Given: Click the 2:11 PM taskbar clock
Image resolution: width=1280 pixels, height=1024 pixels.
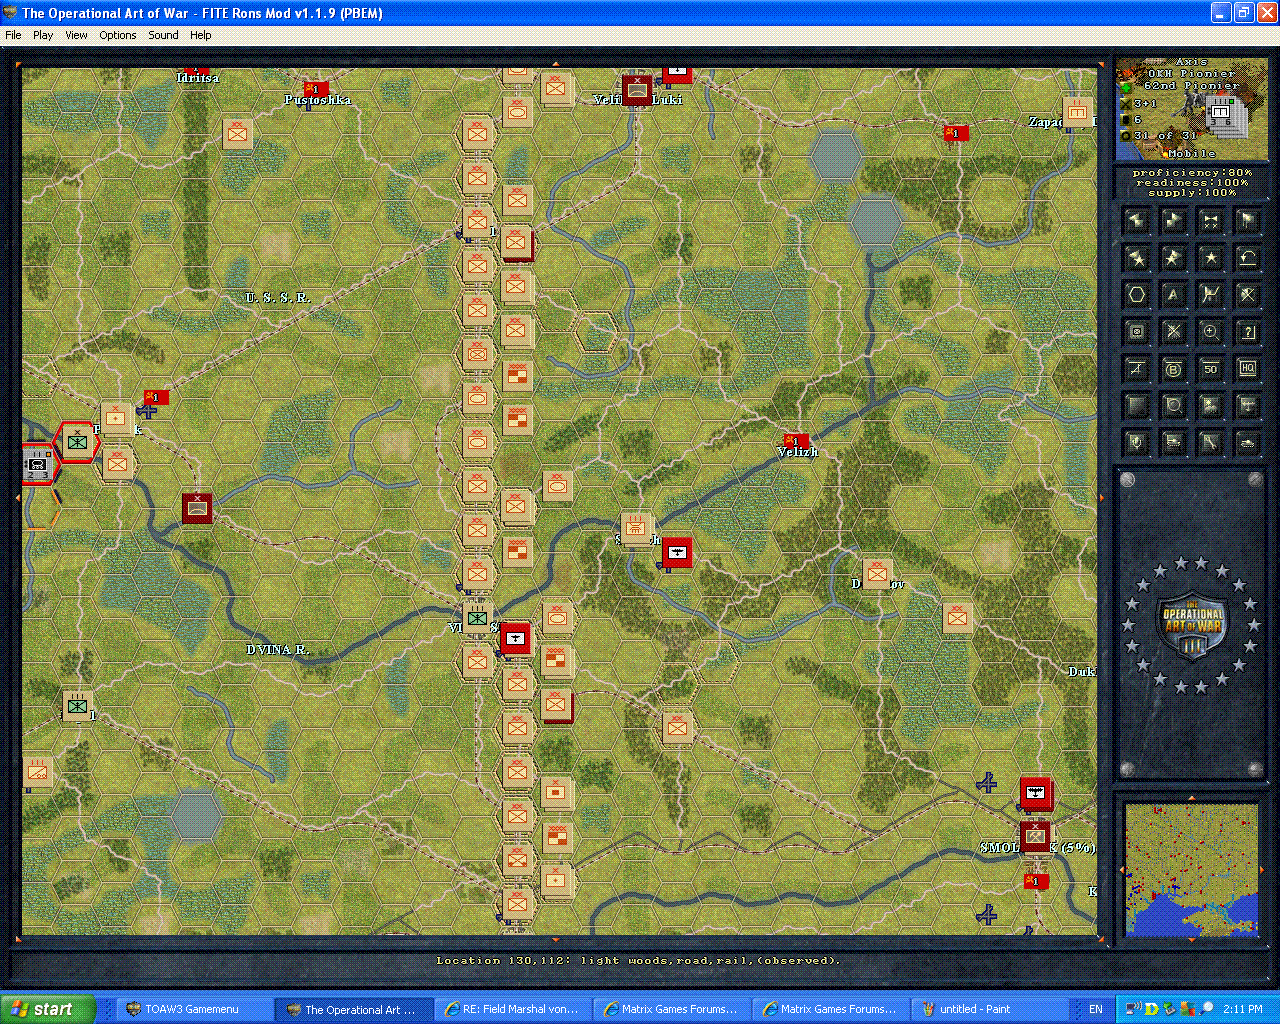Looking at the screenshot, I should tap(1243, 1009).
